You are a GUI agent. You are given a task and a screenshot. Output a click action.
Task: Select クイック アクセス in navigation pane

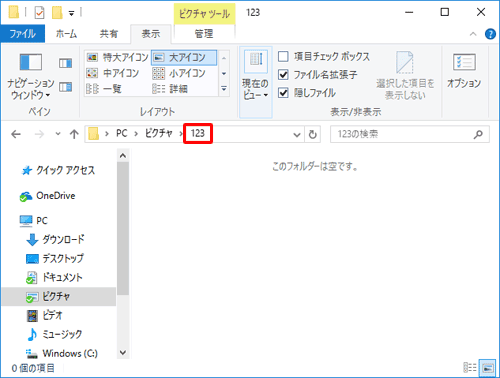point(59,170)
